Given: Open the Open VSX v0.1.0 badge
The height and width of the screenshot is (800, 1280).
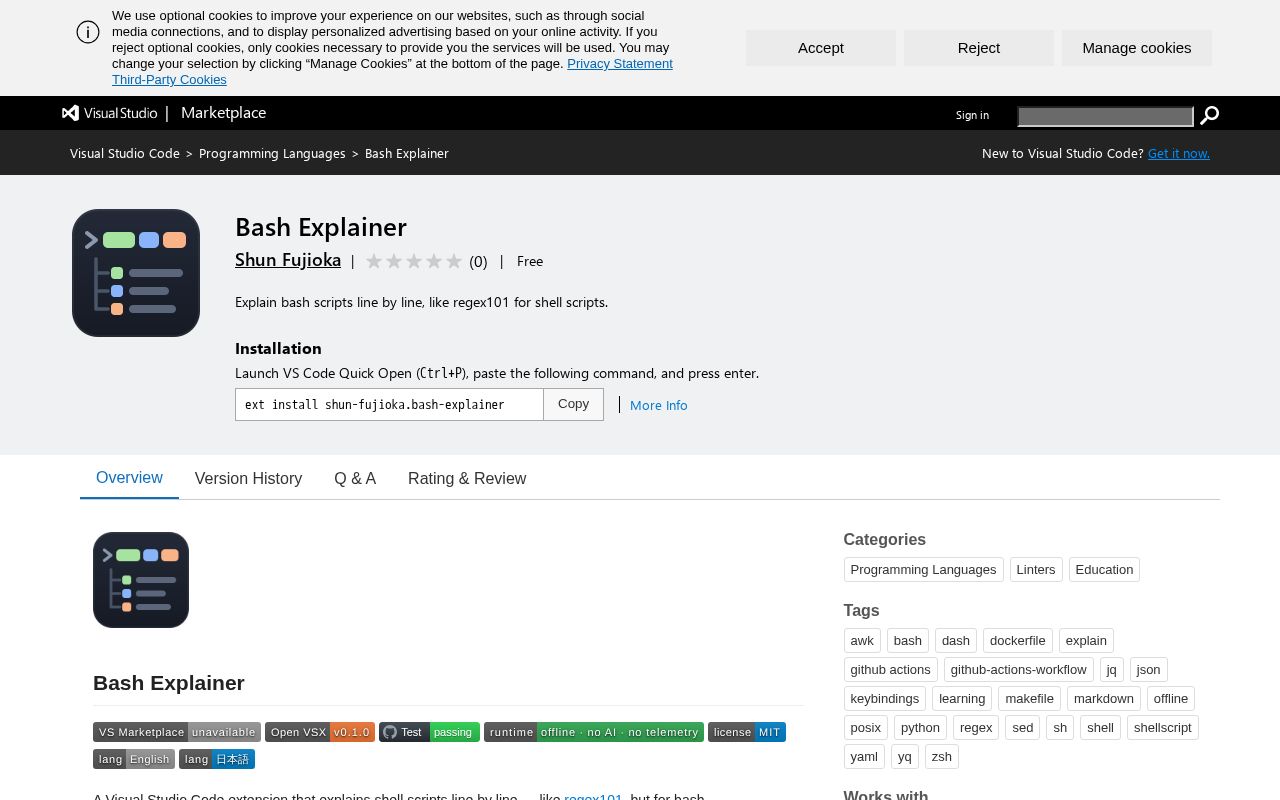Looking at the screenshot, I should tap(320, 732).
